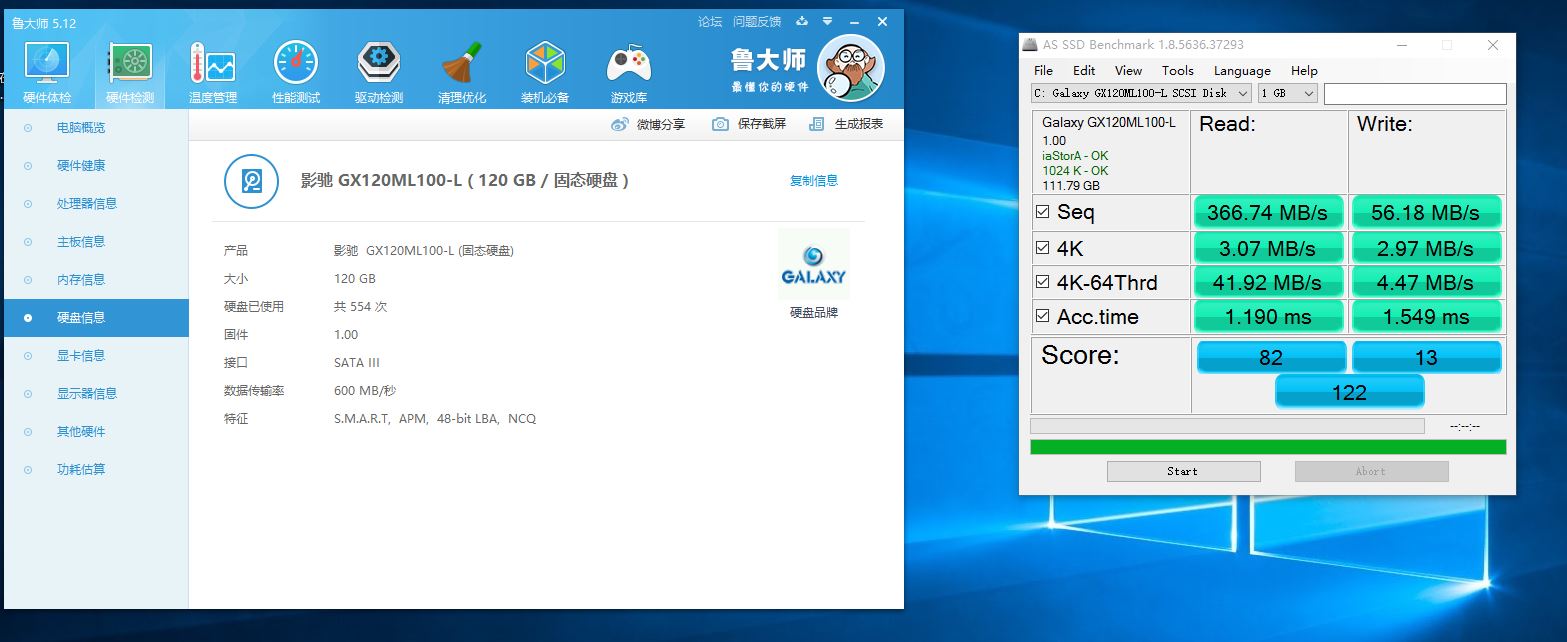
Task: Open File menu in AS SSD Benchmark
Action: (1043, 71)
